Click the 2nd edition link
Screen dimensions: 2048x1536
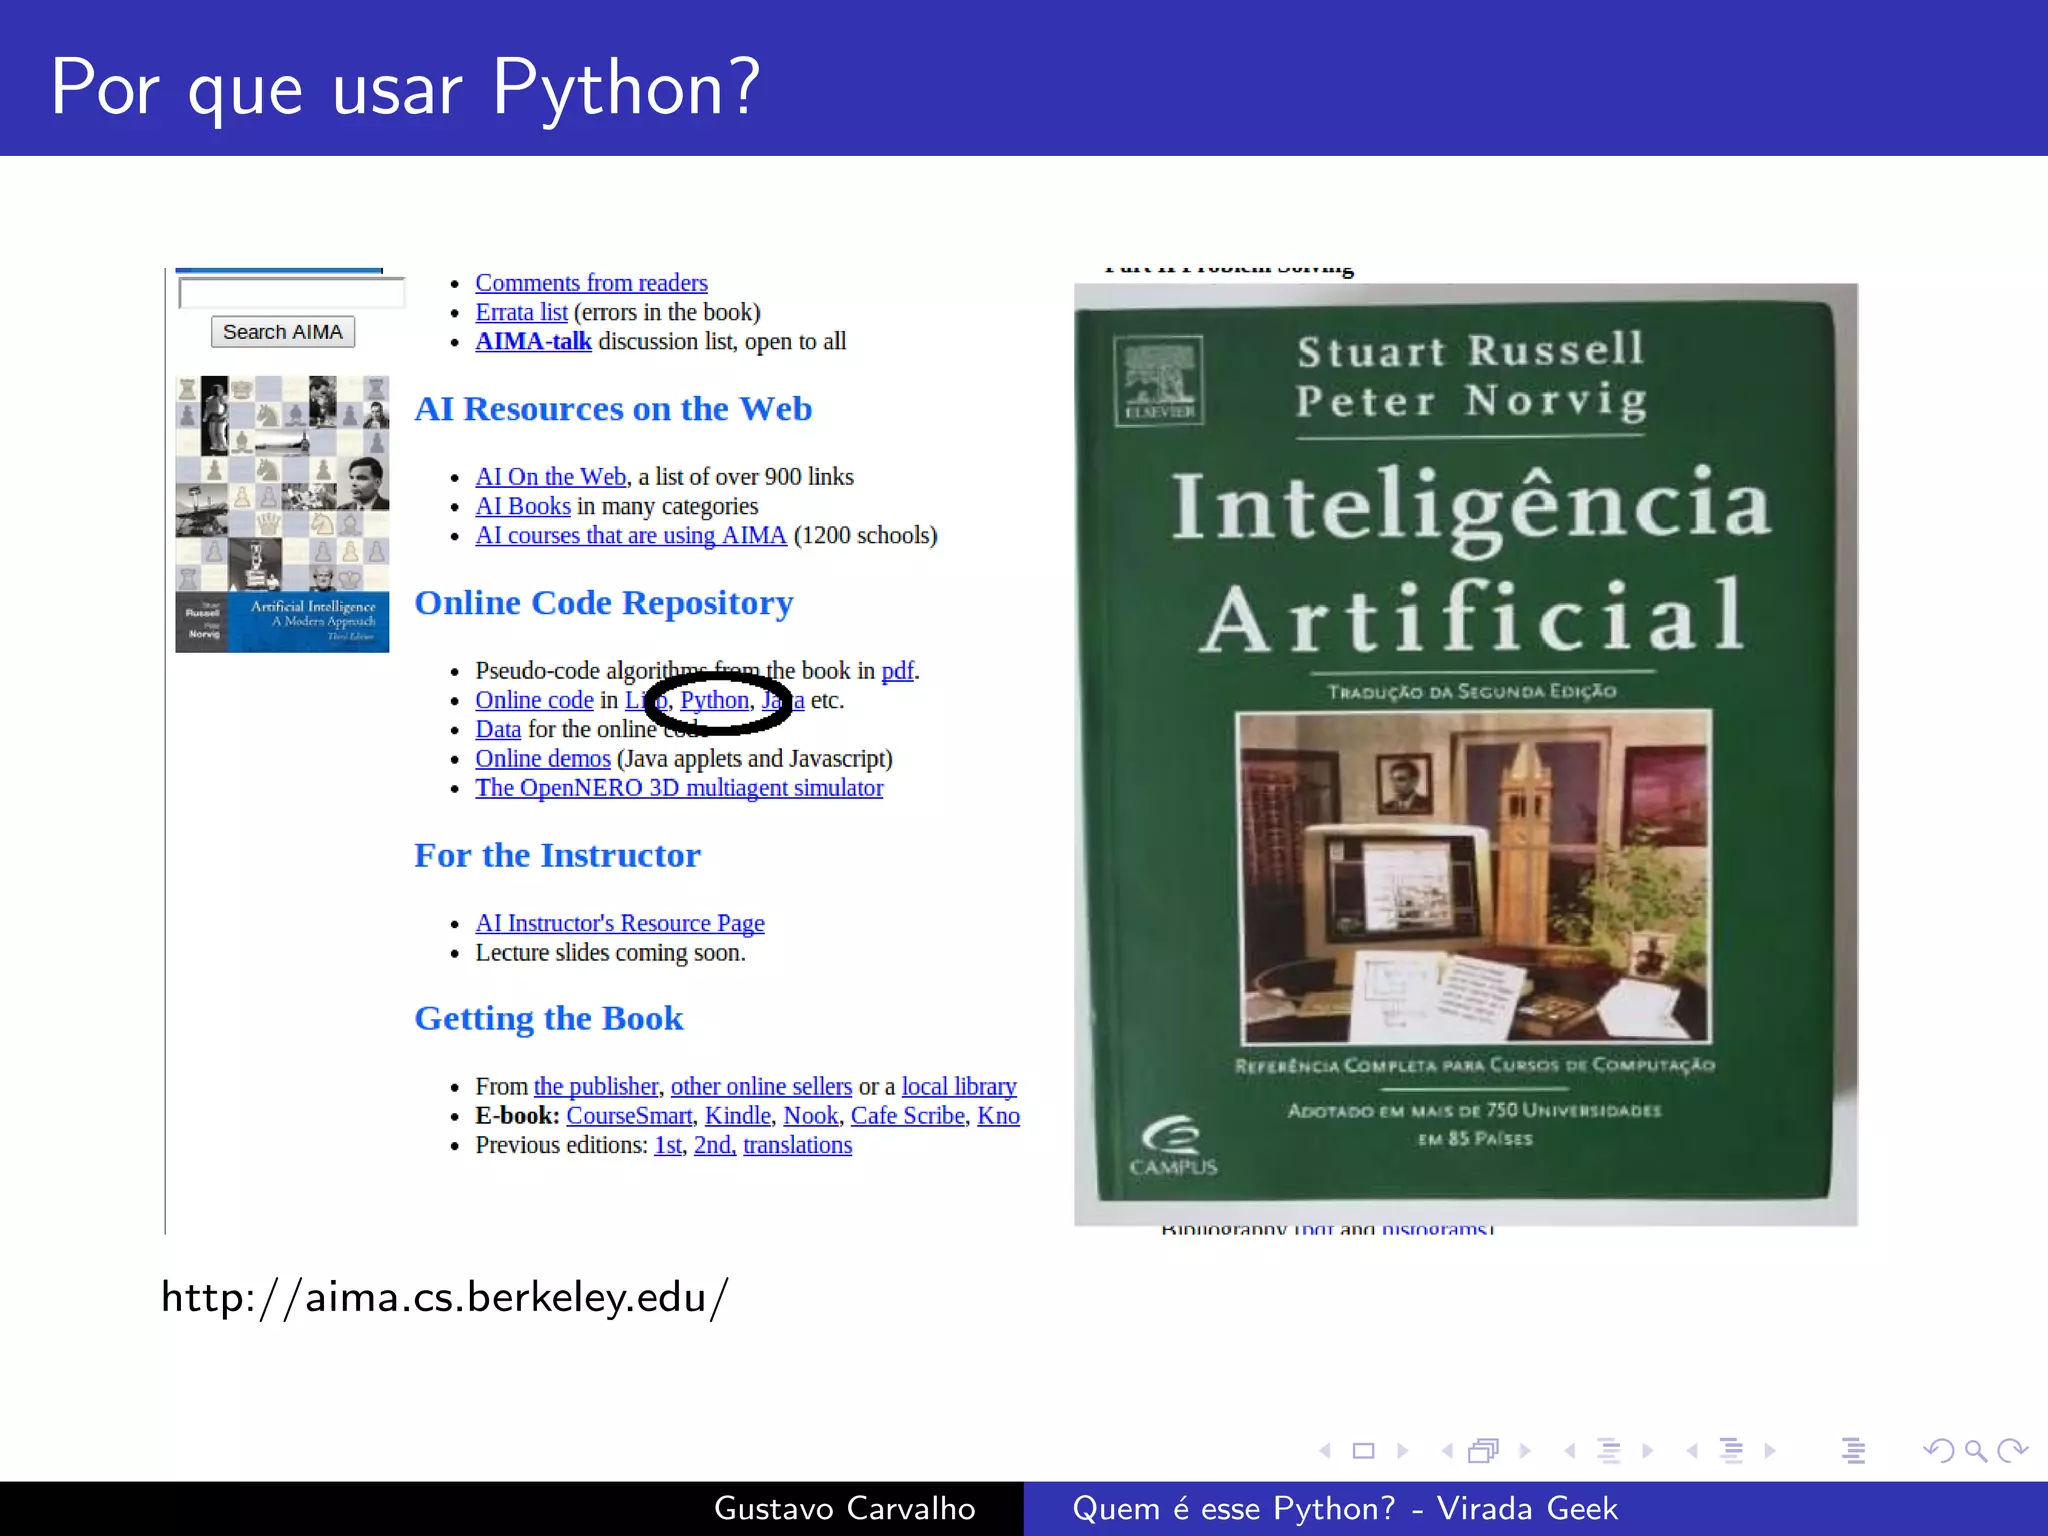tap(715, 1145)
